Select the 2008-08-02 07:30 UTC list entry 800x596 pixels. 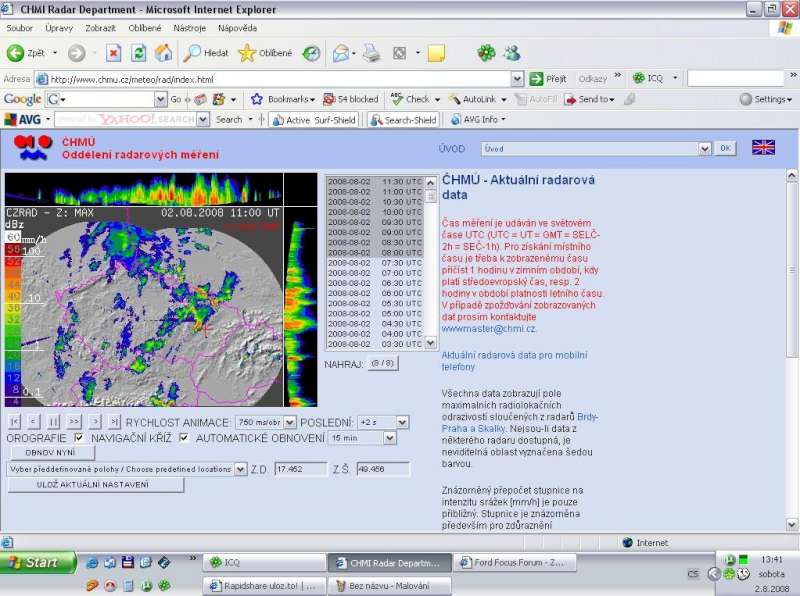tap(376, 262)
